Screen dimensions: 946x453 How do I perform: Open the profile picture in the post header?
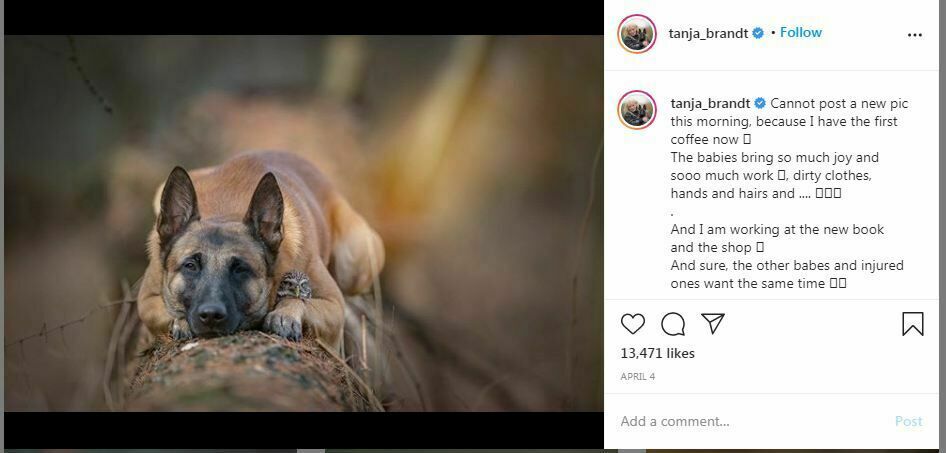tap(637, 34)
